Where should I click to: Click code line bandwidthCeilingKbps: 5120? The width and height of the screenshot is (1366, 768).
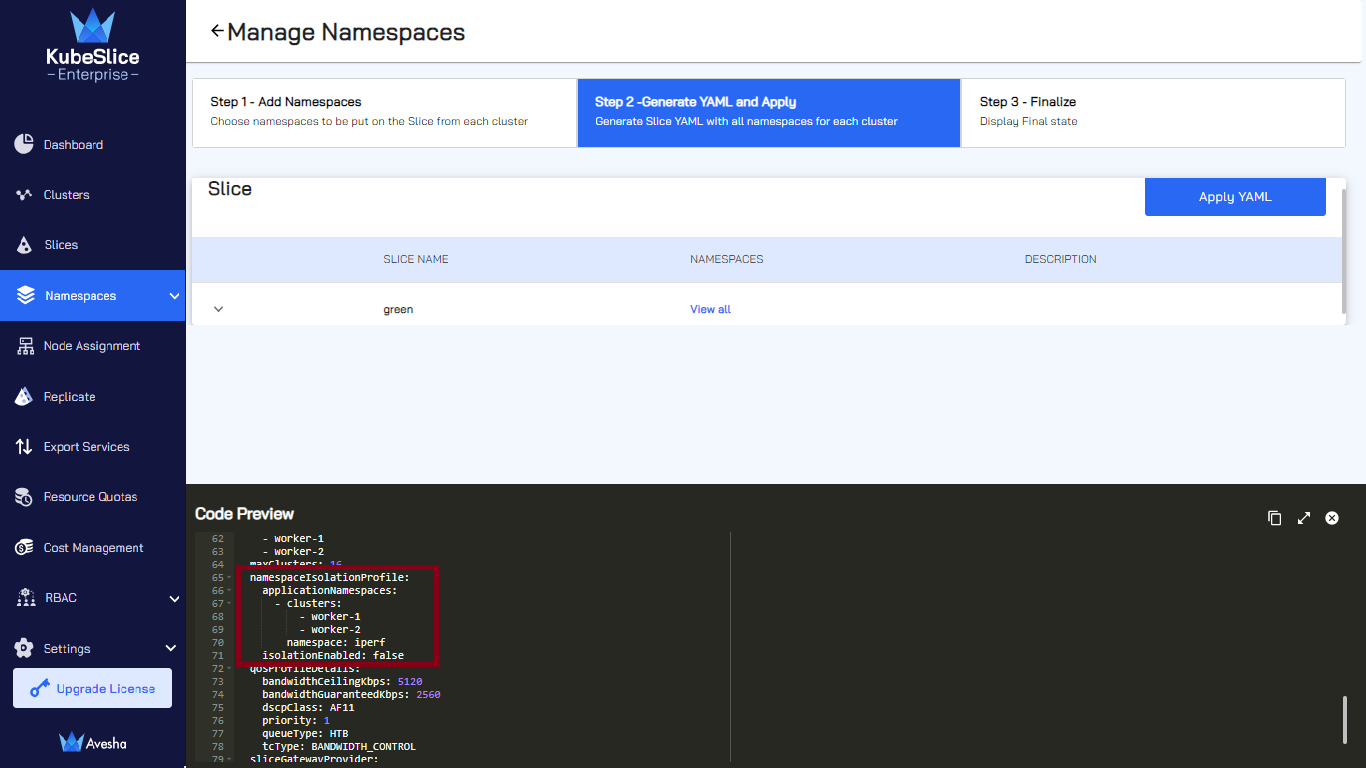[342, 682]
